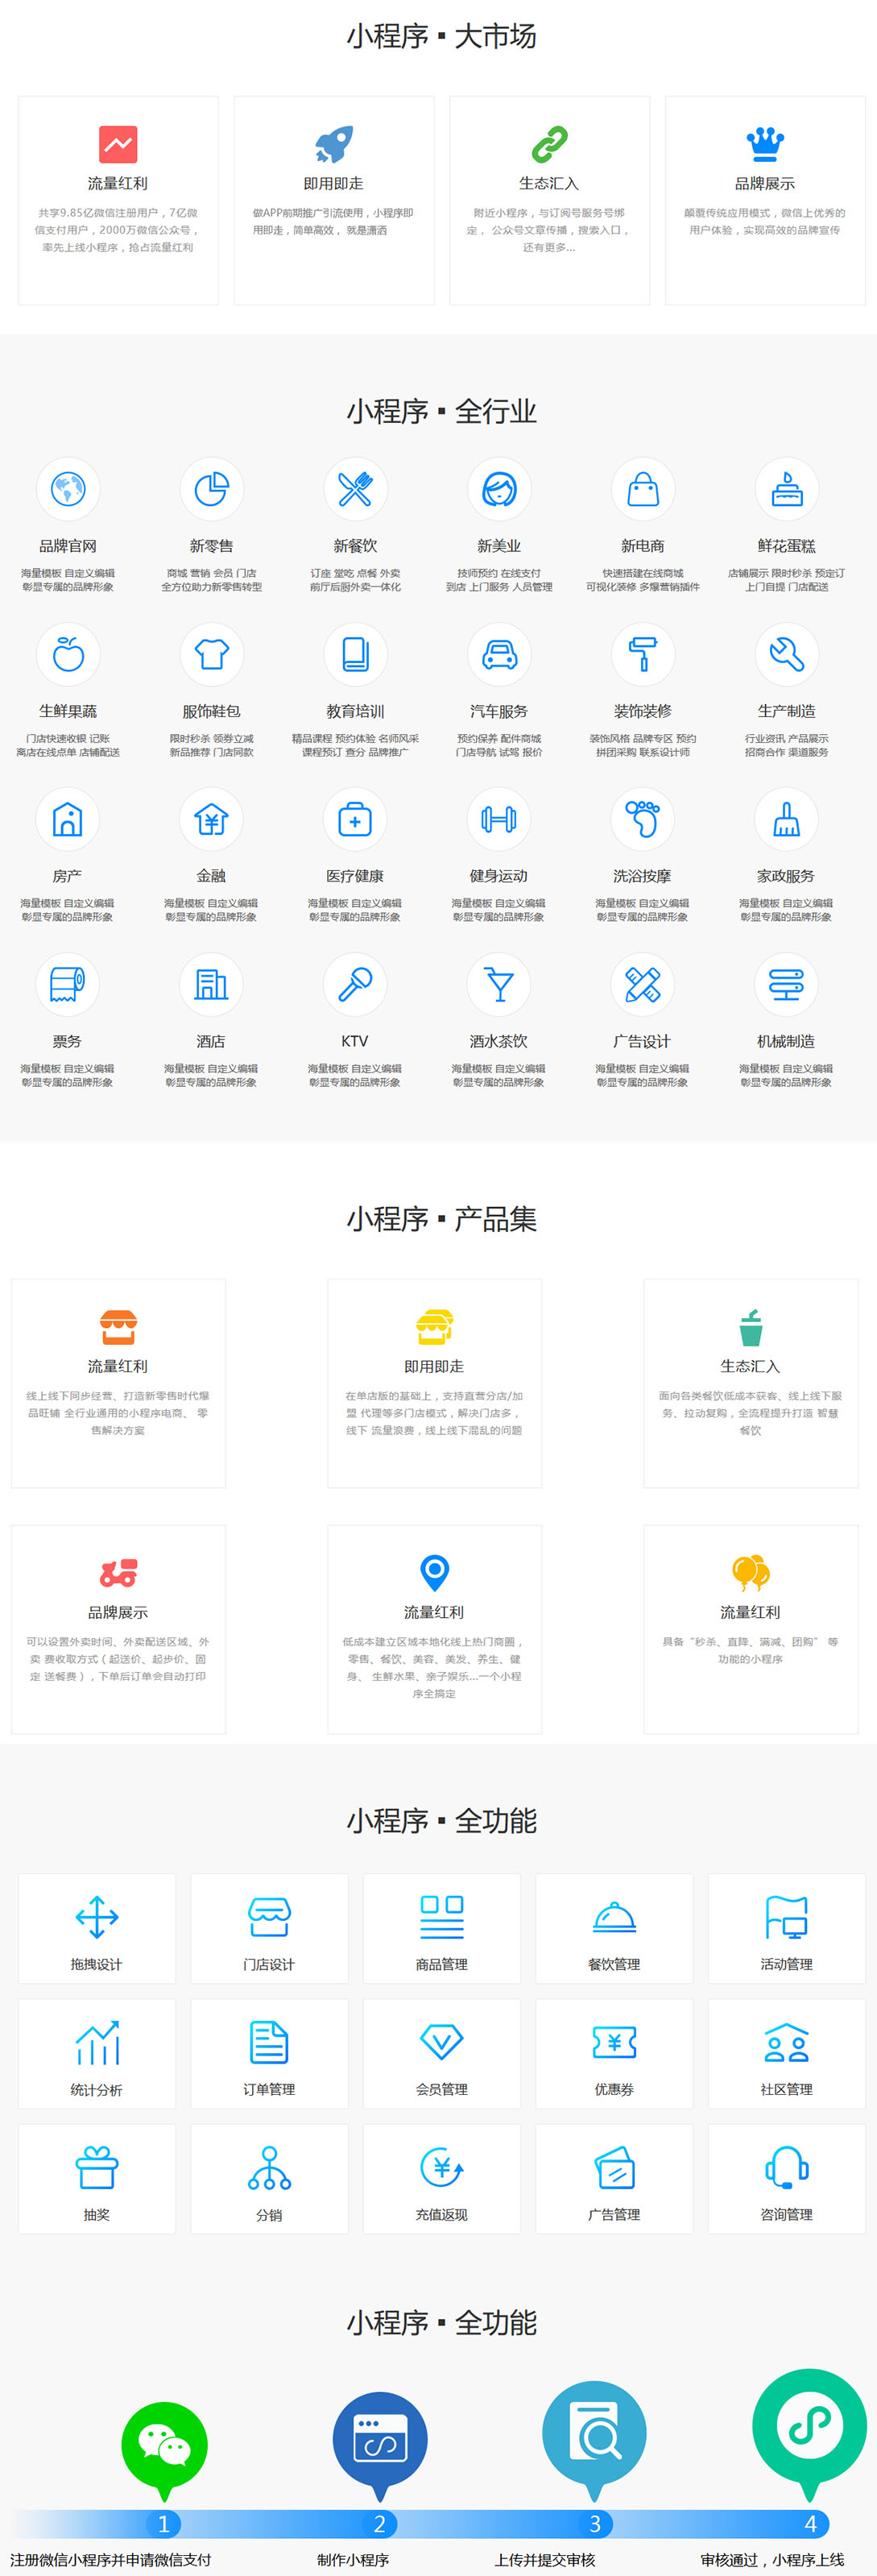Click the red trend chart icon

click(x=118, y=144)
